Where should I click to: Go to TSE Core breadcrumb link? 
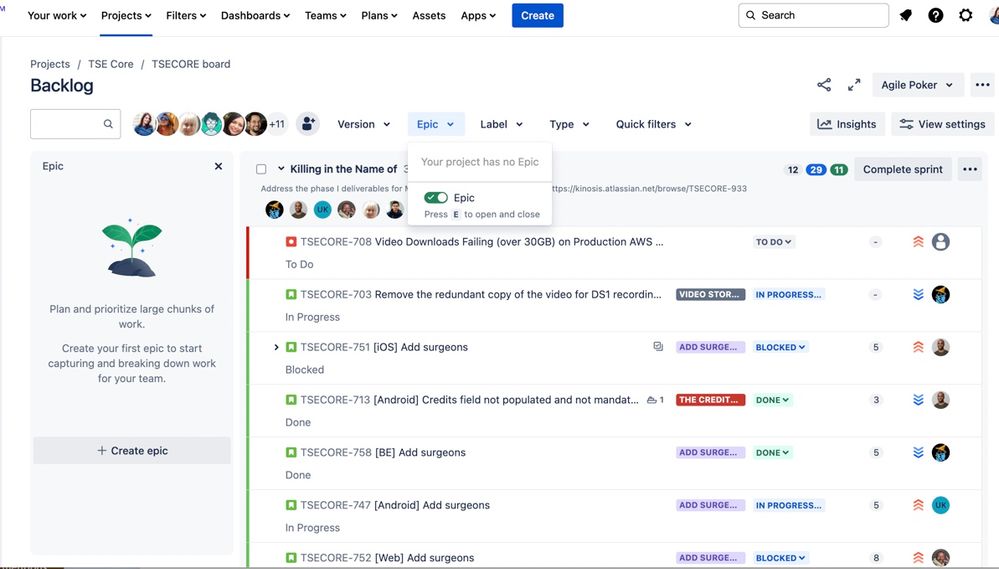pyautogui.click(x=111, y=64)
